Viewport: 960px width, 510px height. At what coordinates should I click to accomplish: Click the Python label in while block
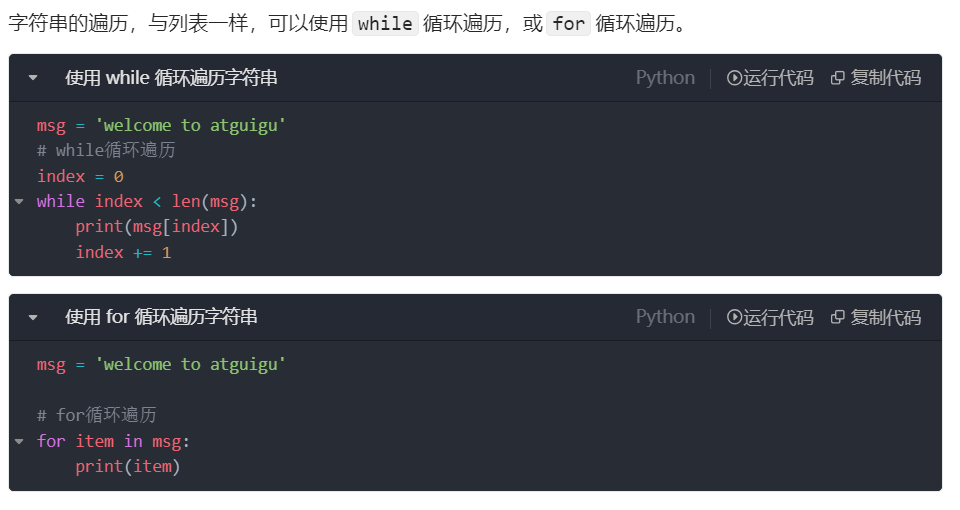point(666,78)
